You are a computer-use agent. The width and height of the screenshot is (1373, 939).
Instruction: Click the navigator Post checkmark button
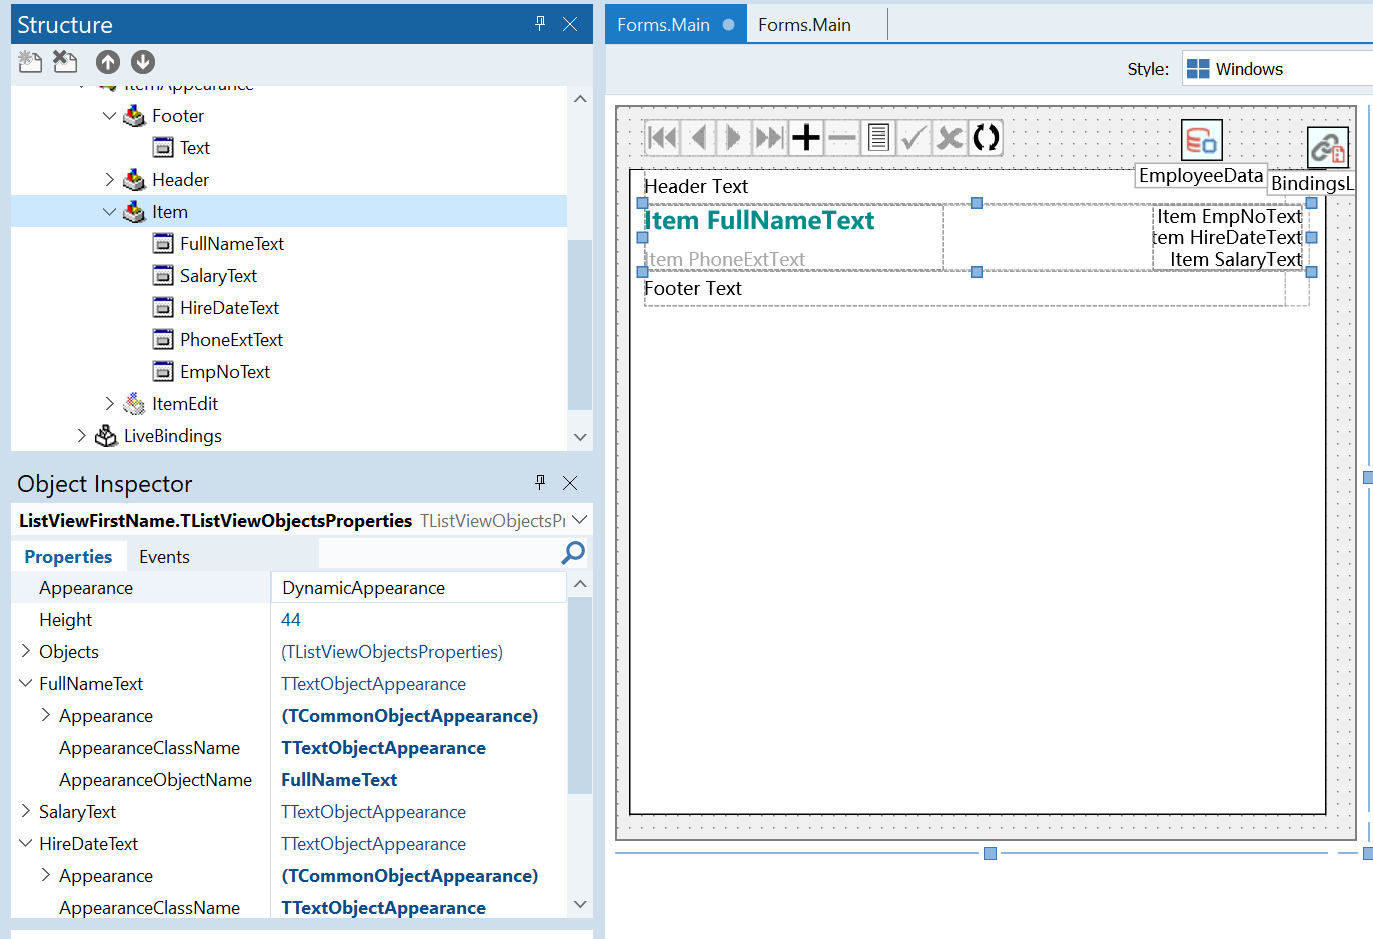[914, 137]
